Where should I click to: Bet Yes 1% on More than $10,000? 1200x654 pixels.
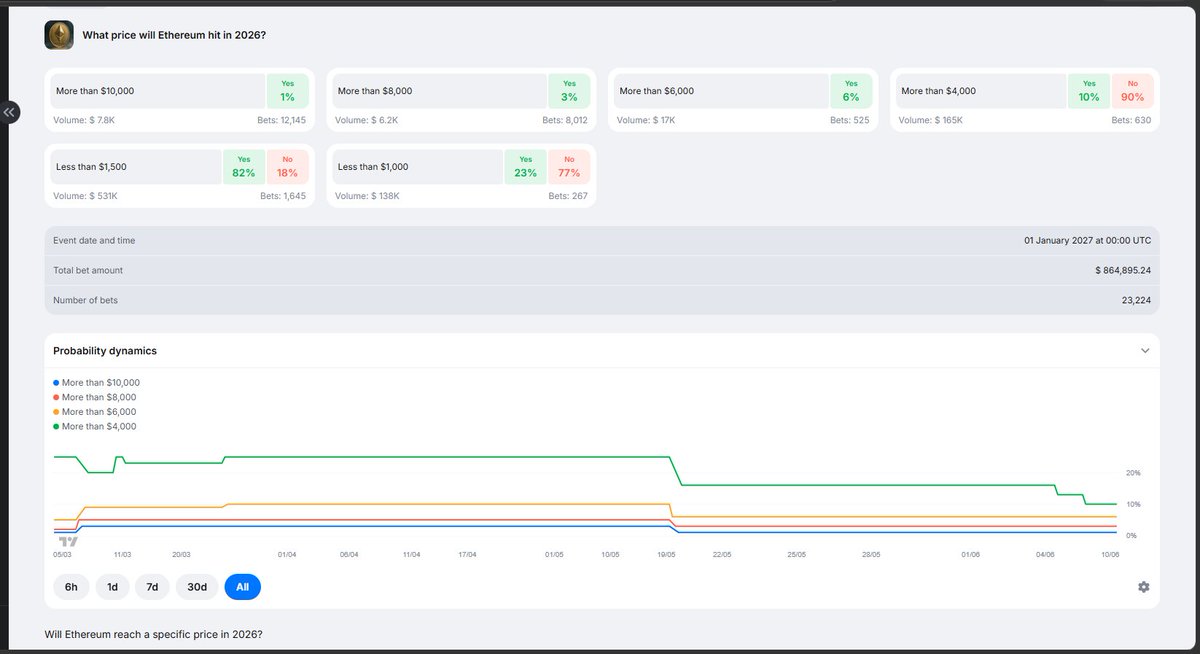click(288, 91)
